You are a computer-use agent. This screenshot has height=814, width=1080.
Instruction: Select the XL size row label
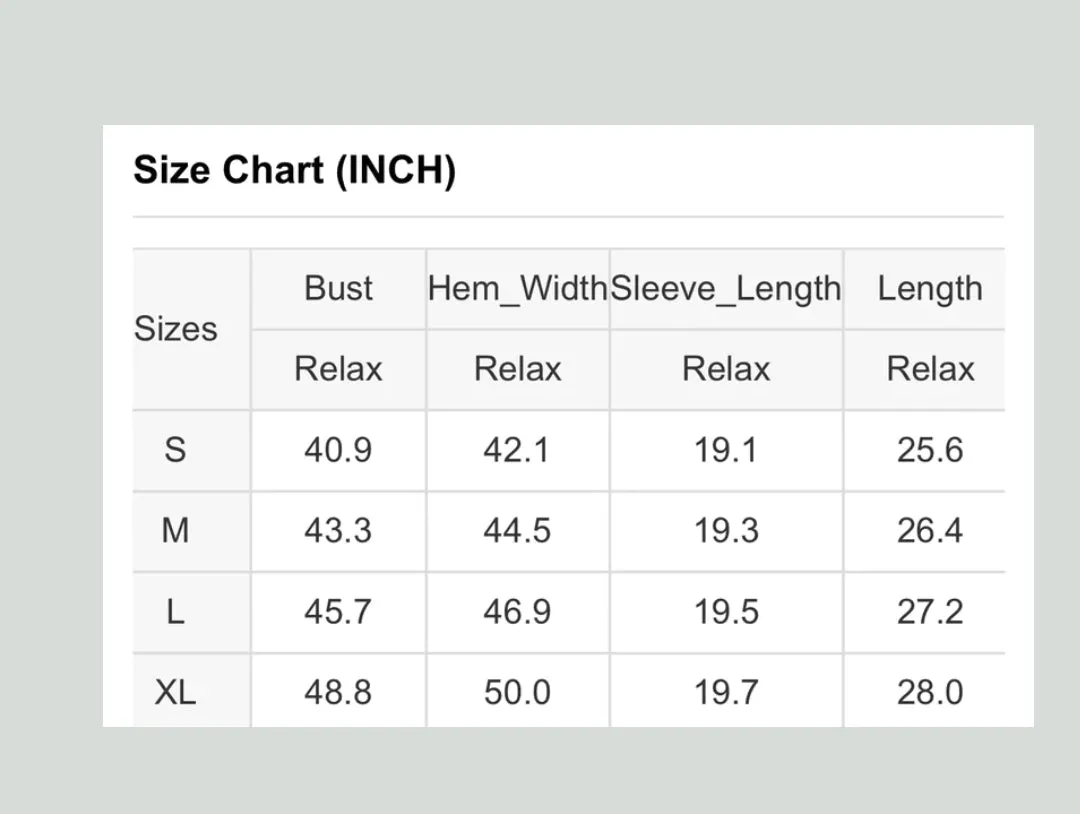175,691
